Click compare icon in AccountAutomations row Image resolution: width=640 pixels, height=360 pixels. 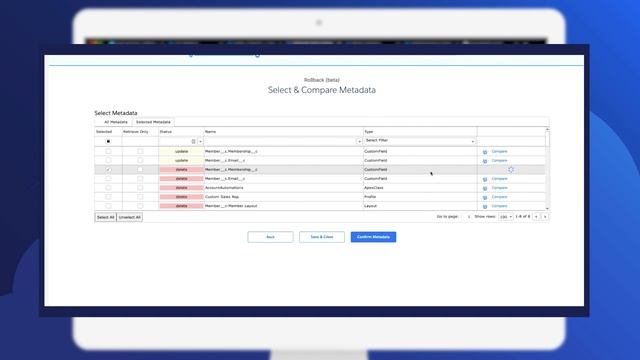click(x=485, y=189)
